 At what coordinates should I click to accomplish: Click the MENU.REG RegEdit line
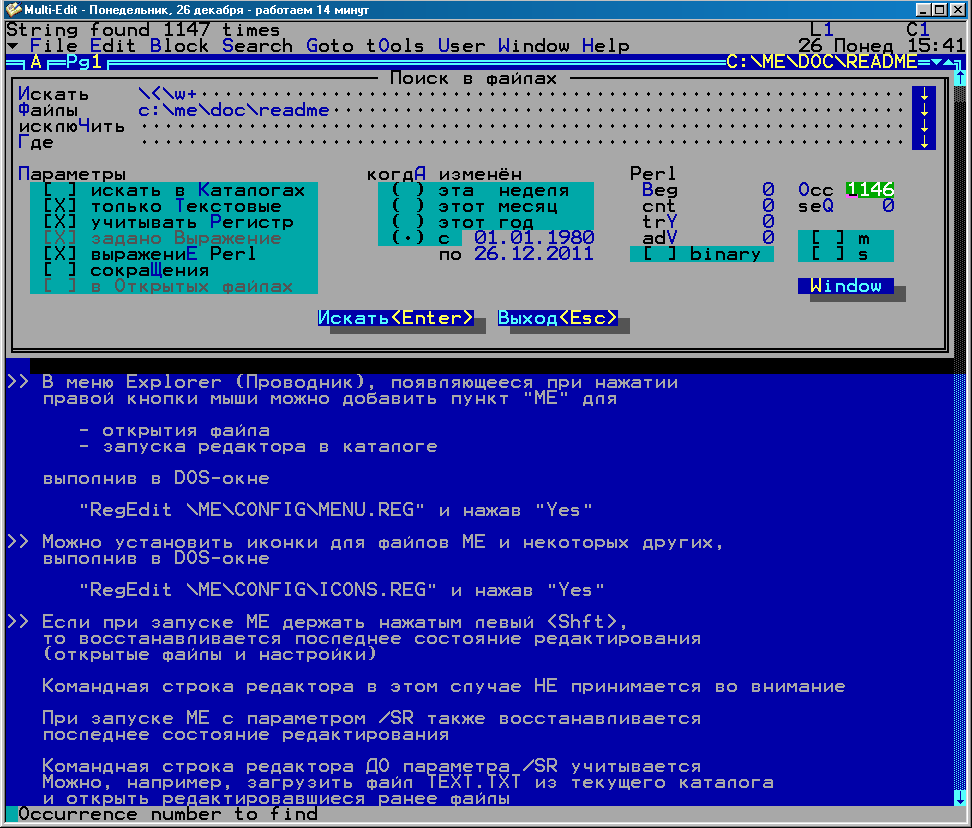(336, 510)
